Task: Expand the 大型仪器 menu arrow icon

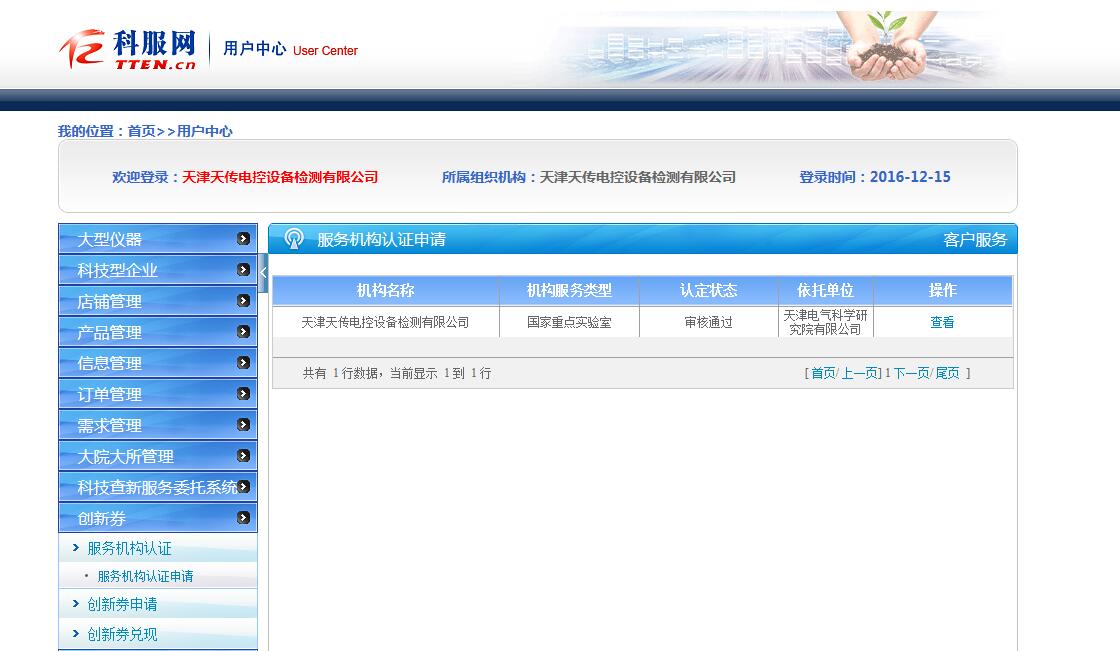Action: pyautogui.click(x=243, y=239)
